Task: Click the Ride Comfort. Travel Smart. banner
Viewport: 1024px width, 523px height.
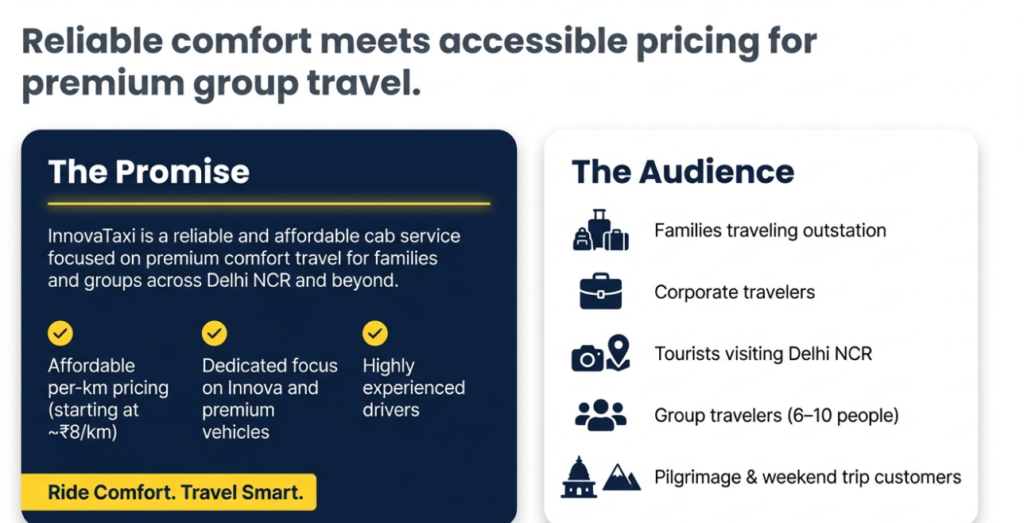Action: coord(168,492)
